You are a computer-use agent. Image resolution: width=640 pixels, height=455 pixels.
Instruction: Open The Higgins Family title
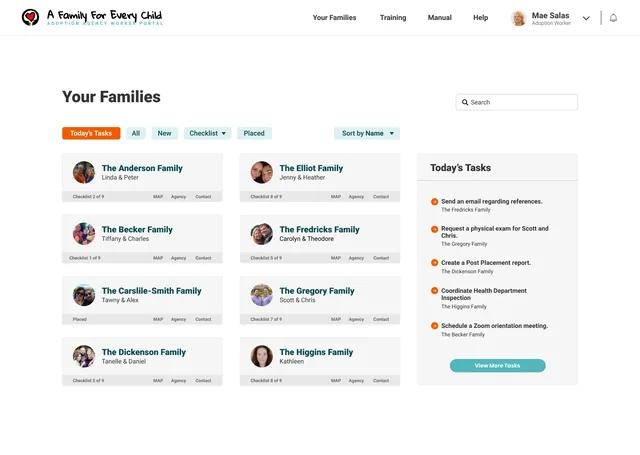click(x=316, y=352)
